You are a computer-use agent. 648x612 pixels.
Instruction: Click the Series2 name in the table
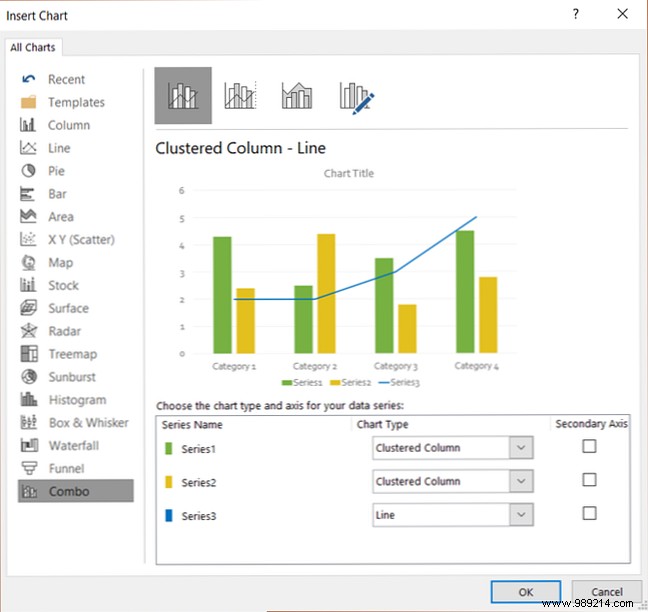pyautogui.click(x=199, y=482)
